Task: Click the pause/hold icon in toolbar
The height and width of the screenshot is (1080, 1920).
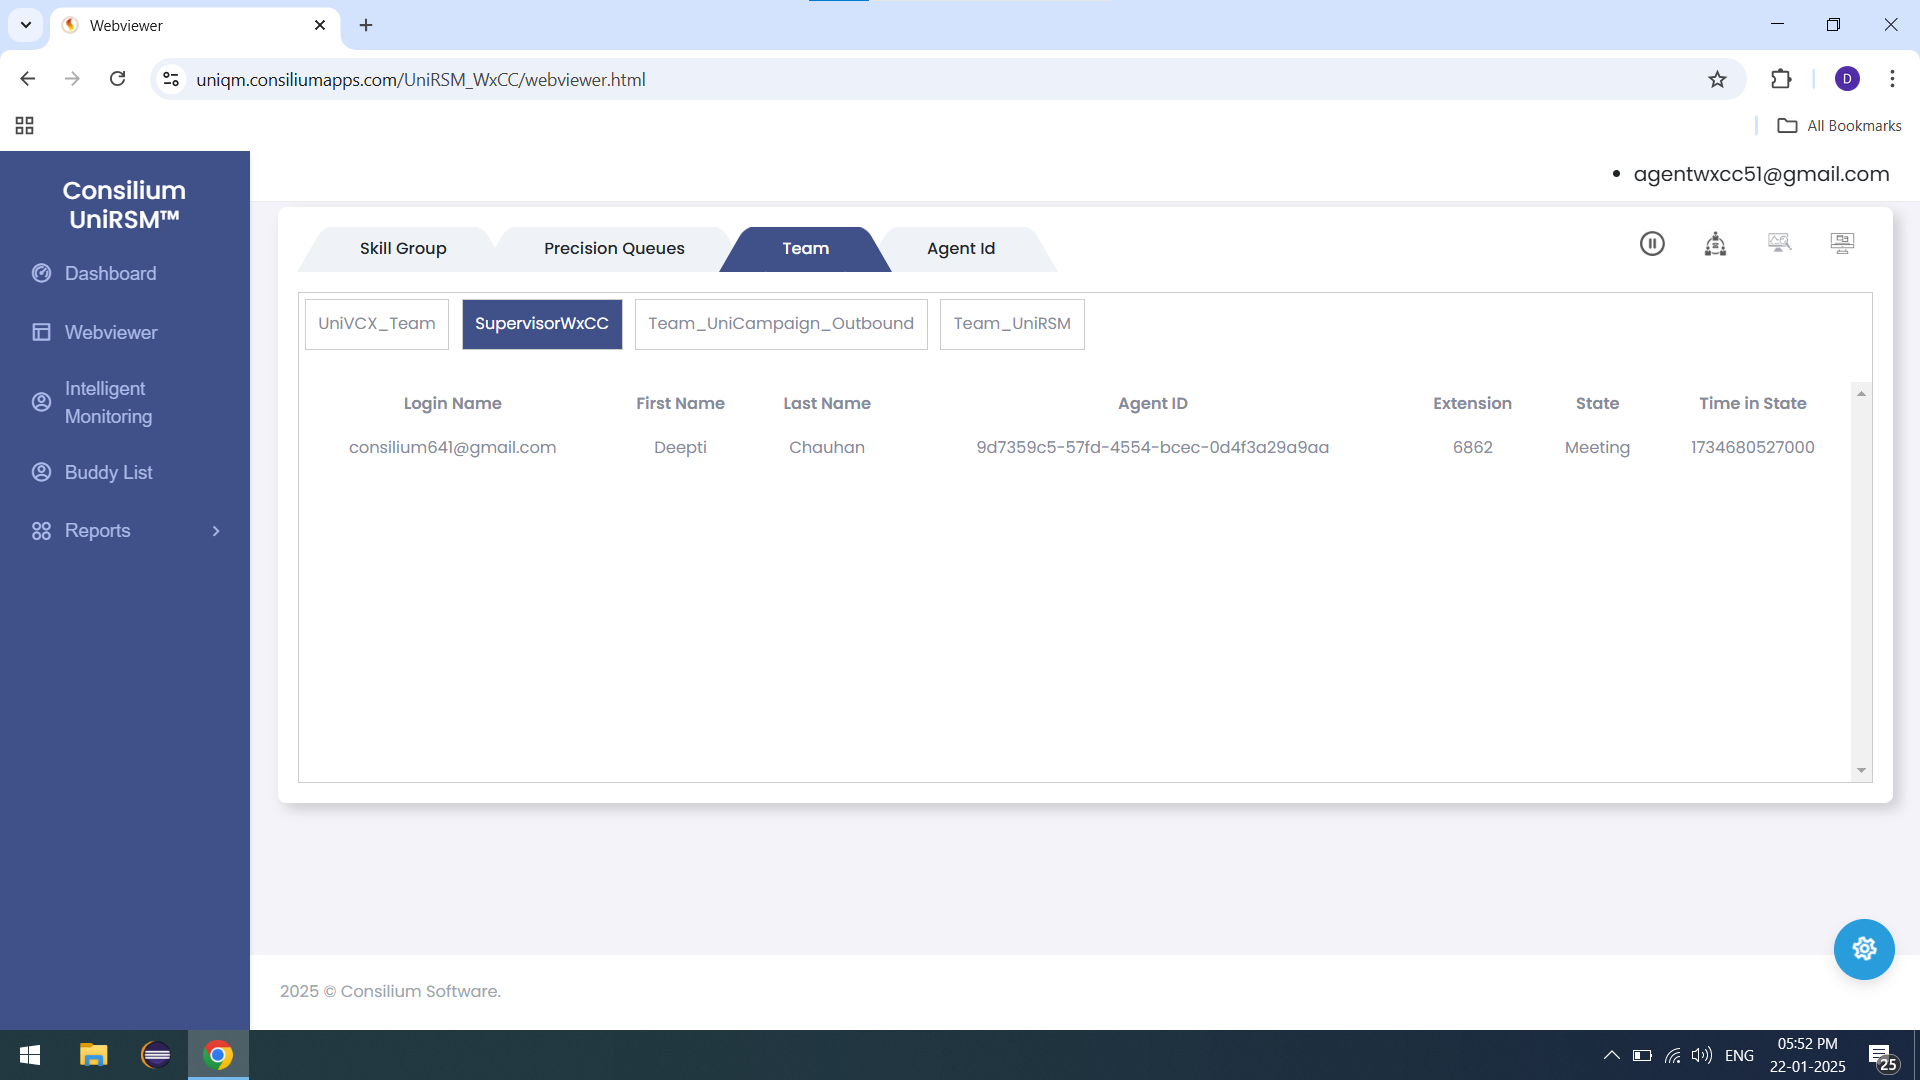Action: coord(1651,241)
